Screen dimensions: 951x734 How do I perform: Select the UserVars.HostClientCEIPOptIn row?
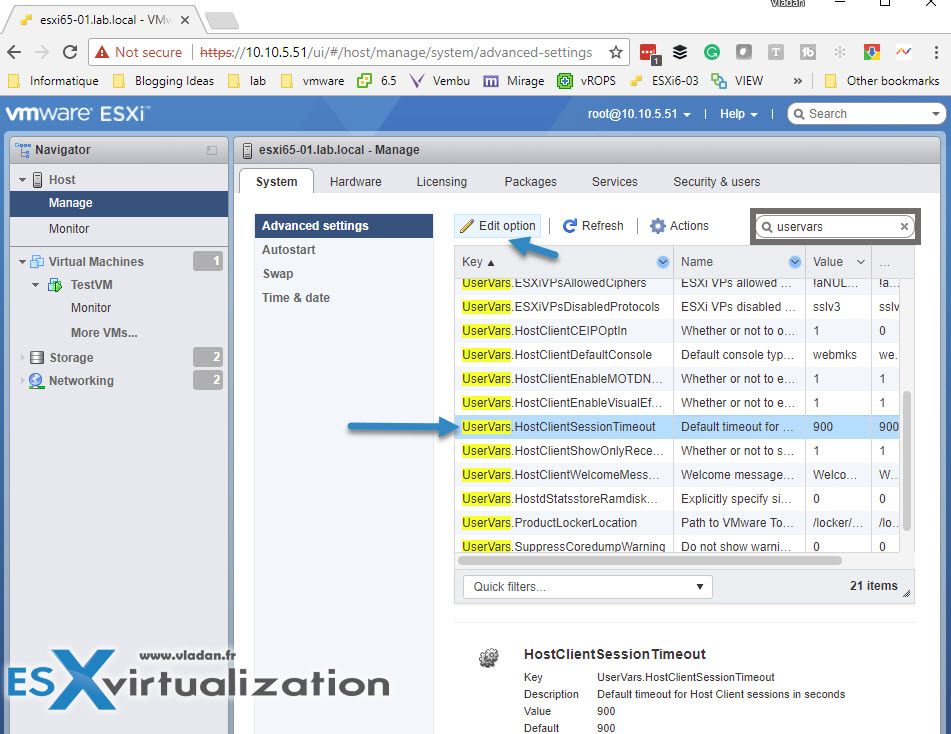click(x=677, y=331)
